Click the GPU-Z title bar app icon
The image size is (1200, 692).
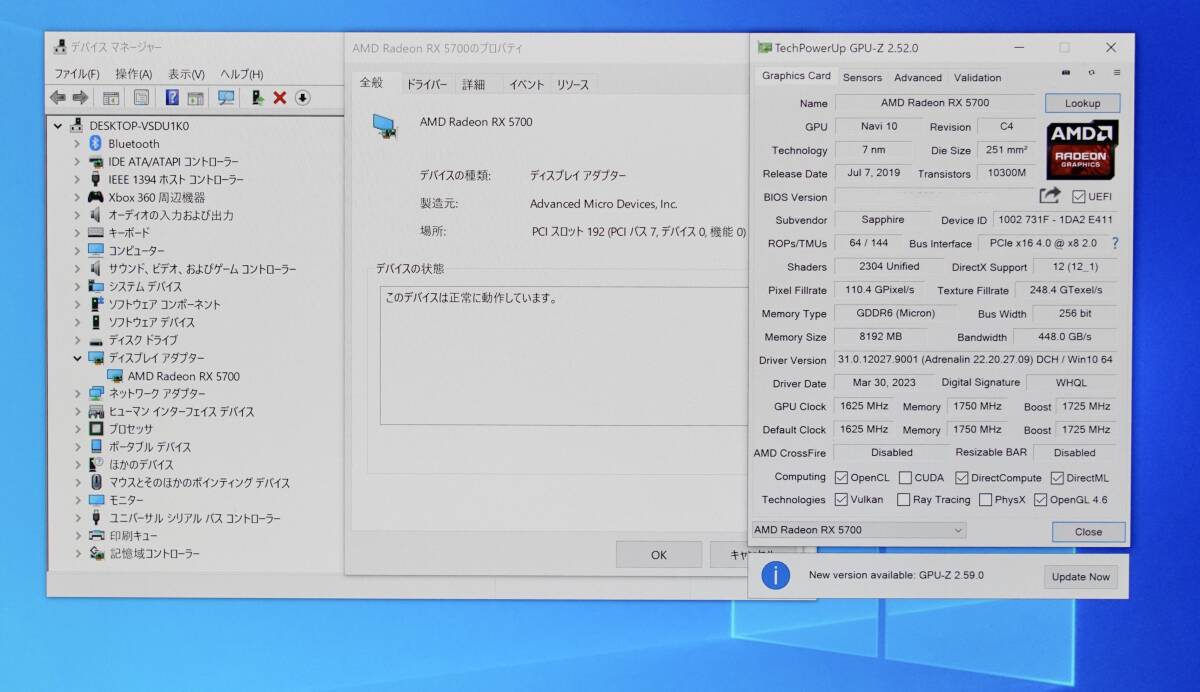click(765, 47)
